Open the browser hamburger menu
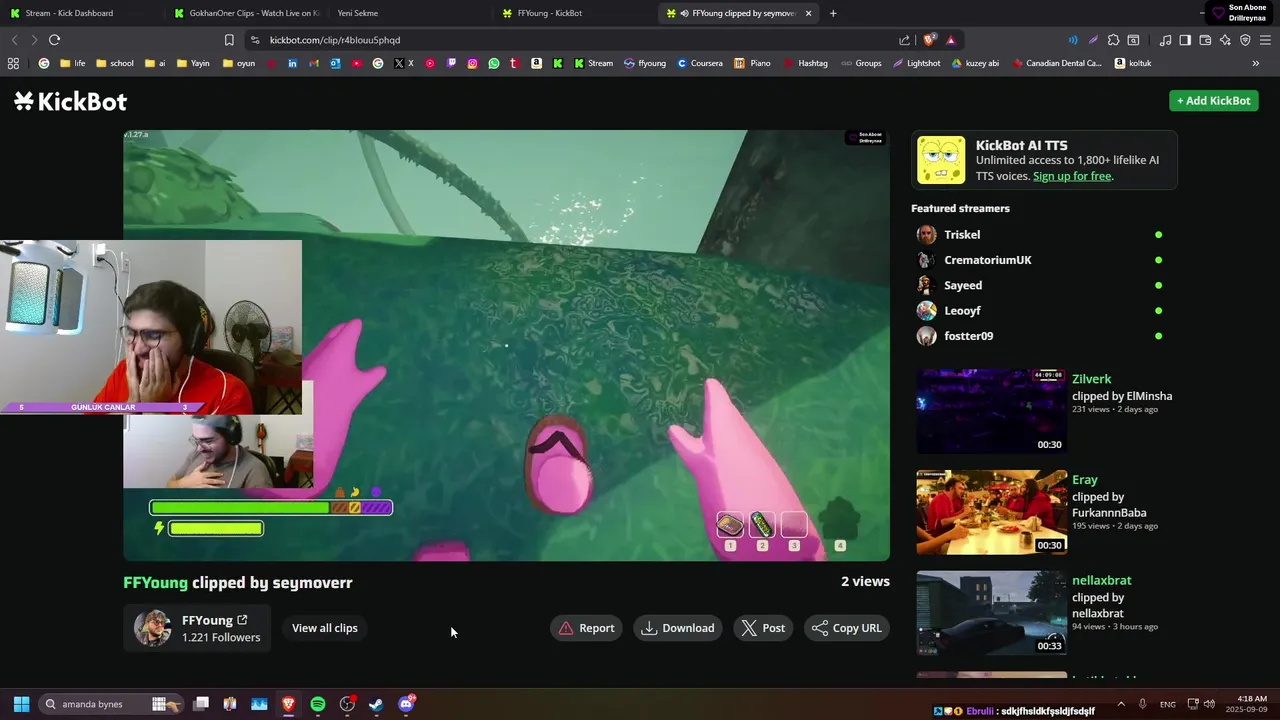The image size is (1280, 720). pos(1265,40)
